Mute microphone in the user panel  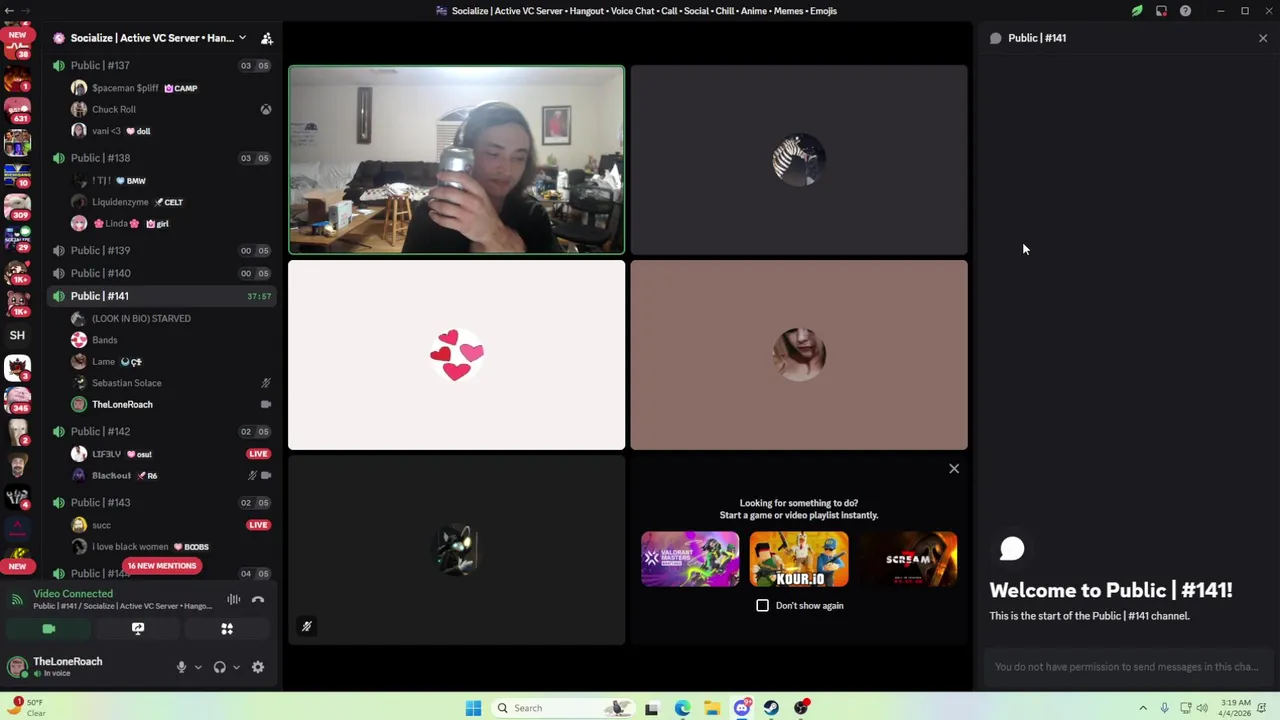181,667
